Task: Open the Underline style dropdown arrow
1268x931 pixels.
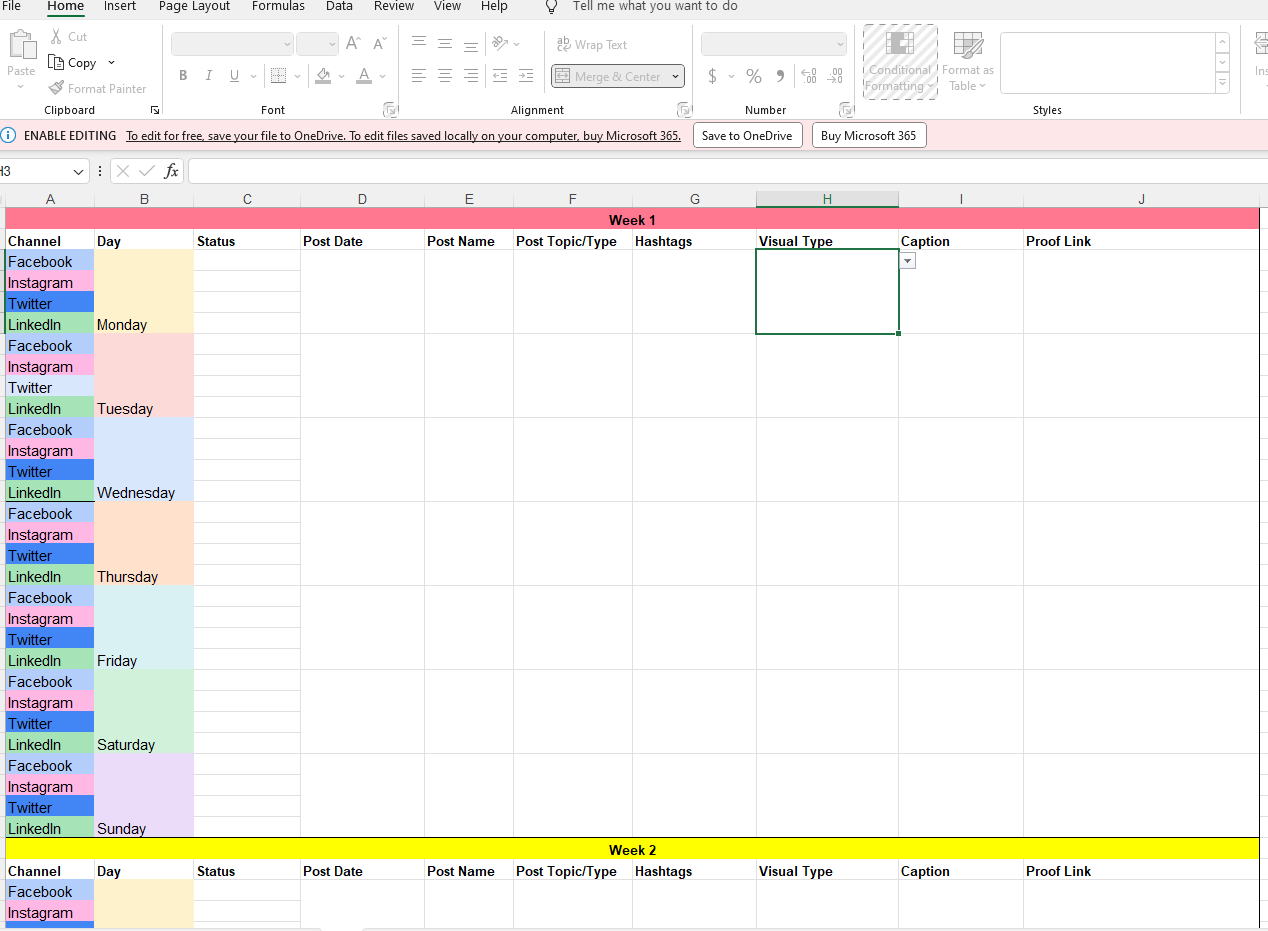Action: click(x=253, y=76)
